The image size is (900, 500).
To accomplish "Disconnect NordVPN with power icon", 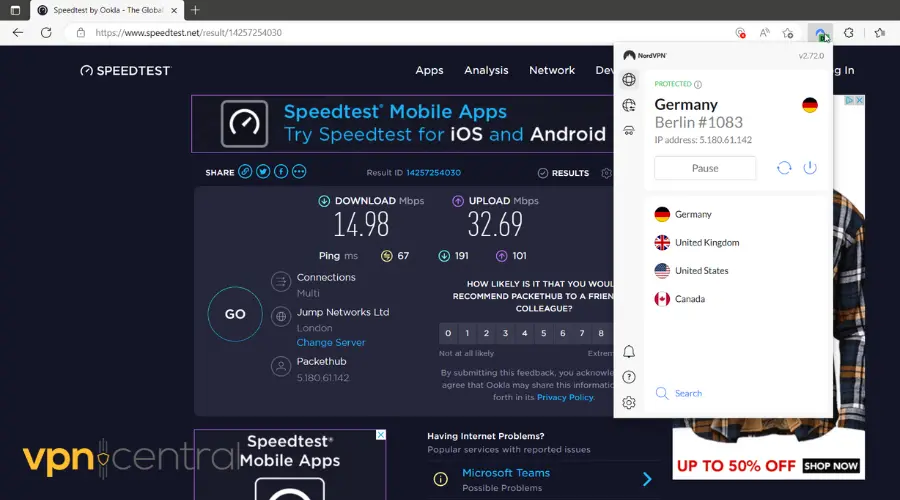I will pos(810,168).
